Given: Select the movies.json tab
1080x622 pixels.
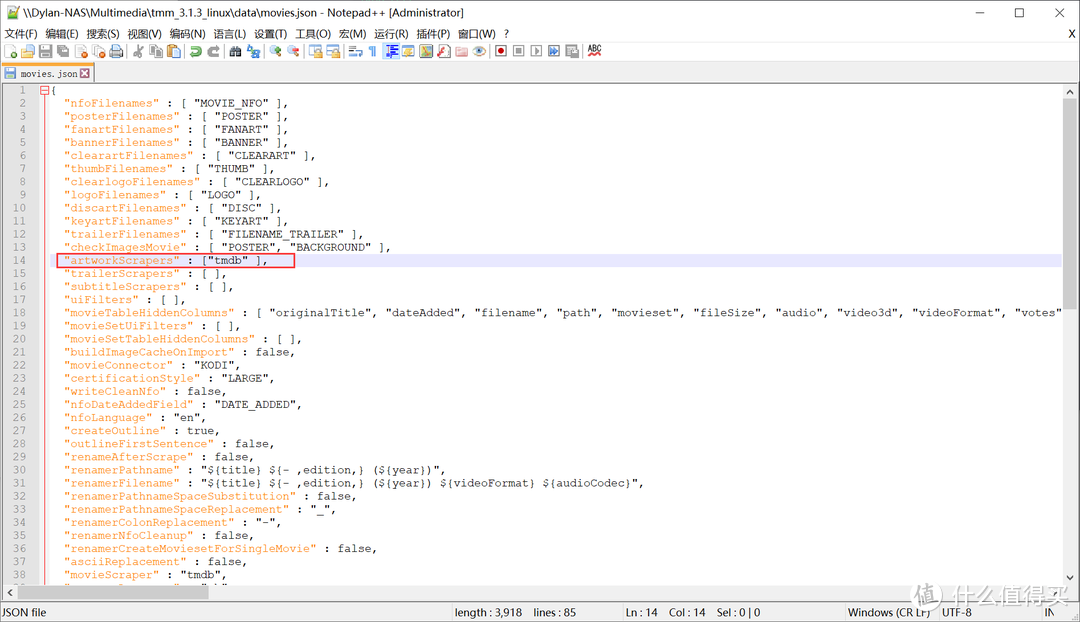Looking at the screenshot, I should click(48, 73).
